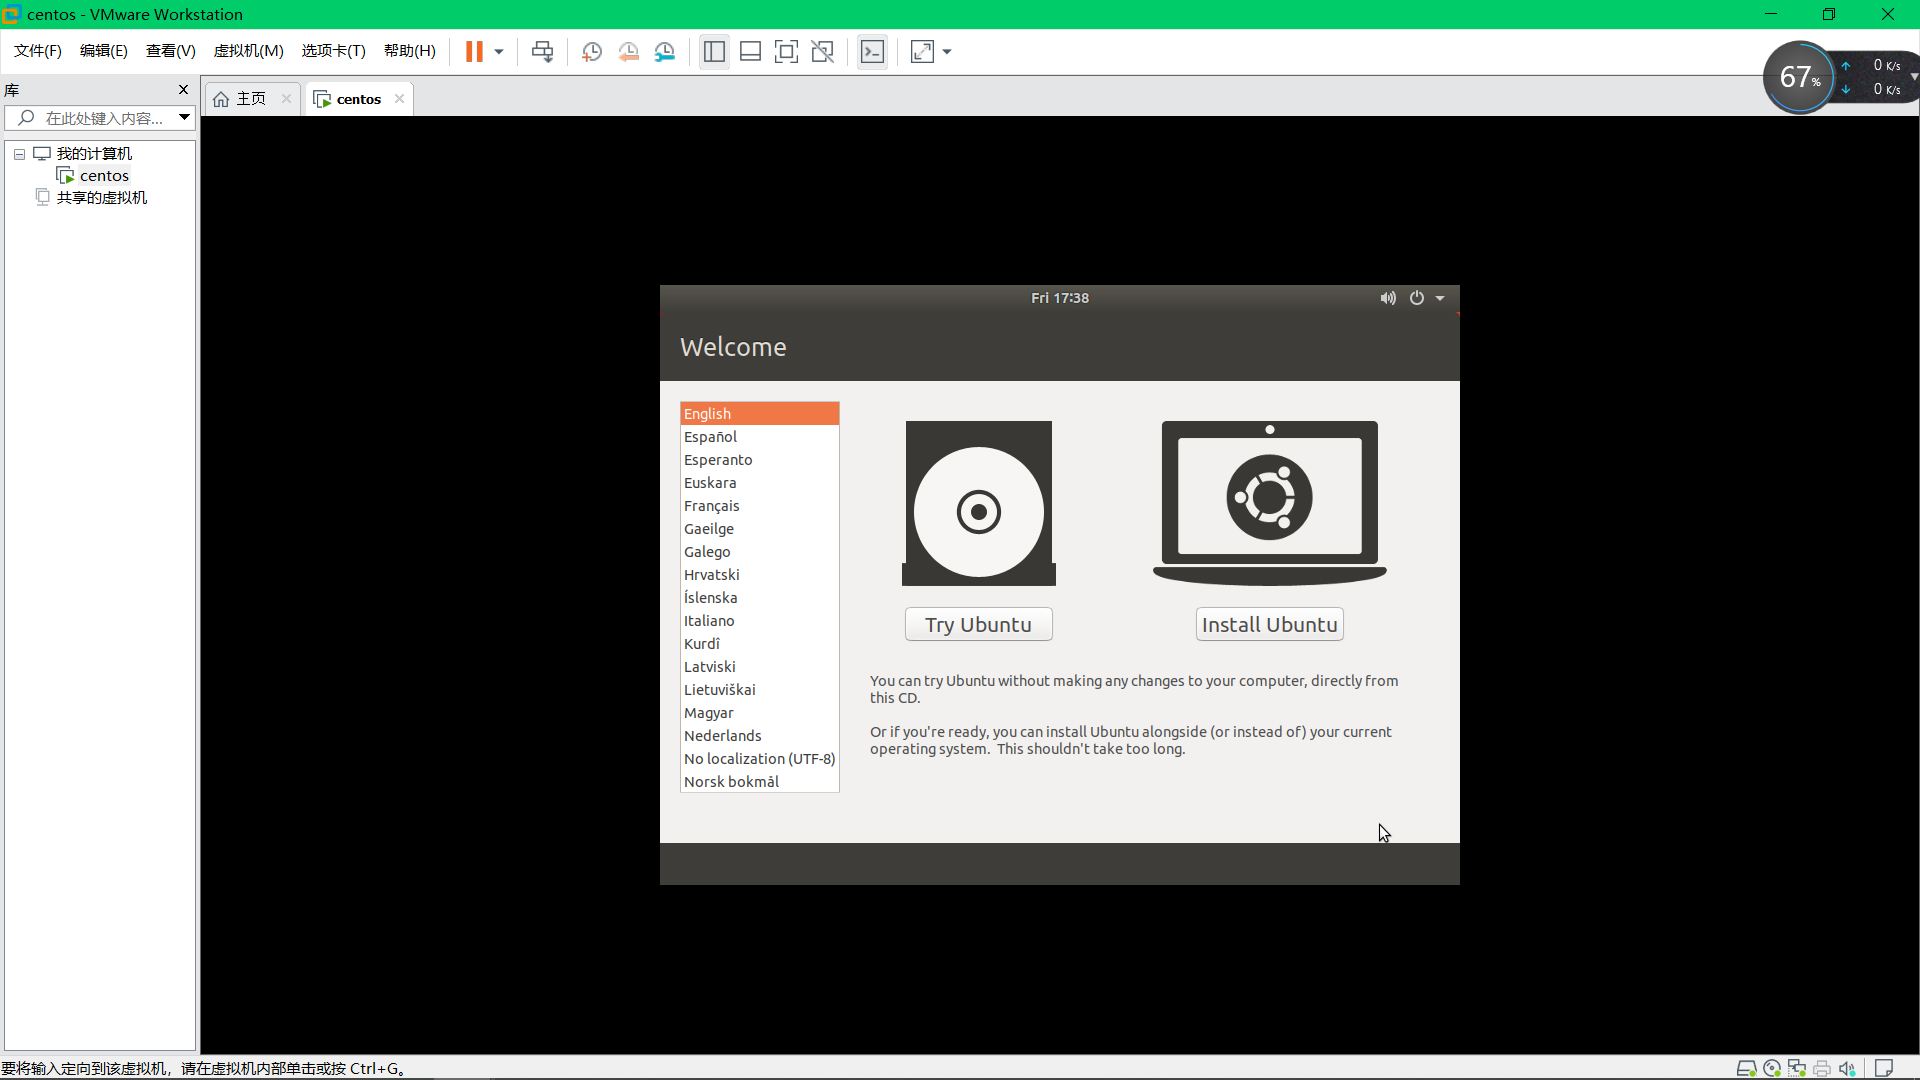Click the message log note icon

point(1884,1068)
